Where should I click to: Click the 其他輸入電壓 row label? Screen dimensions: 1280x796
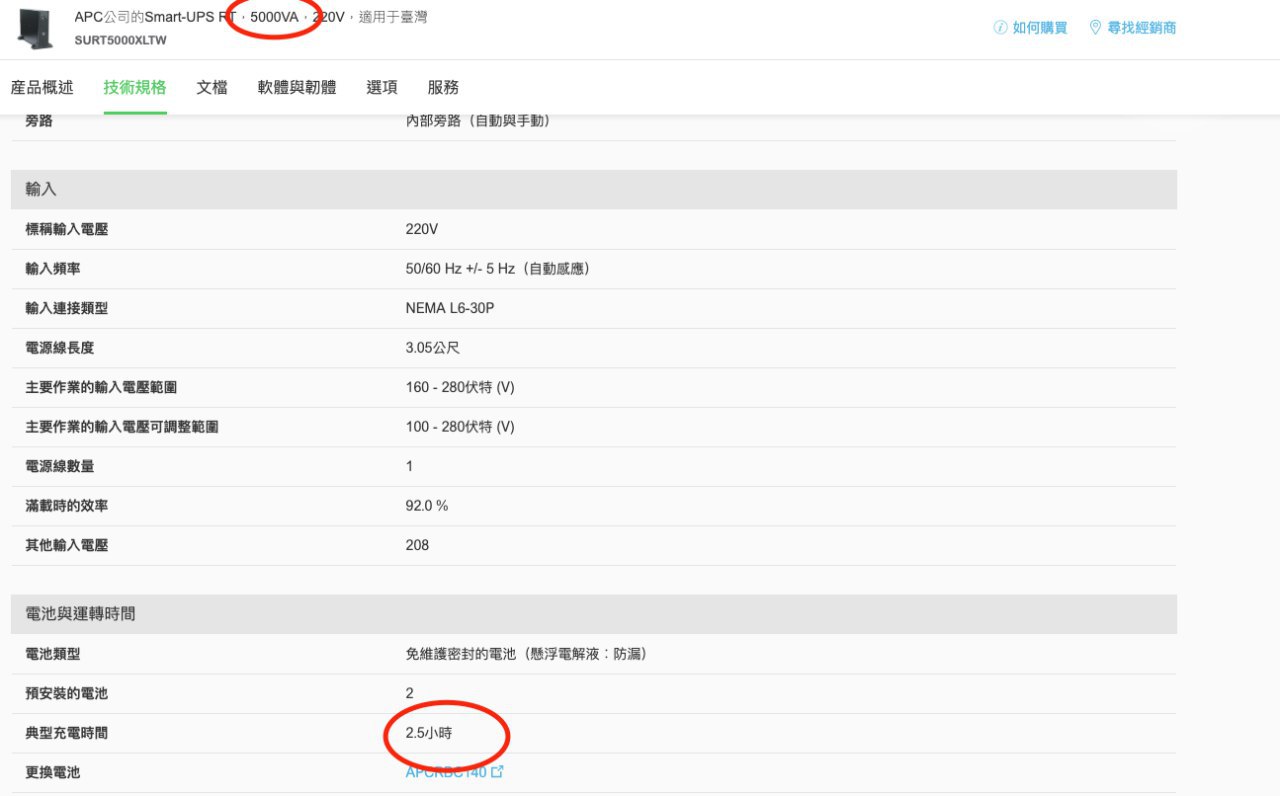click(67, 545)
